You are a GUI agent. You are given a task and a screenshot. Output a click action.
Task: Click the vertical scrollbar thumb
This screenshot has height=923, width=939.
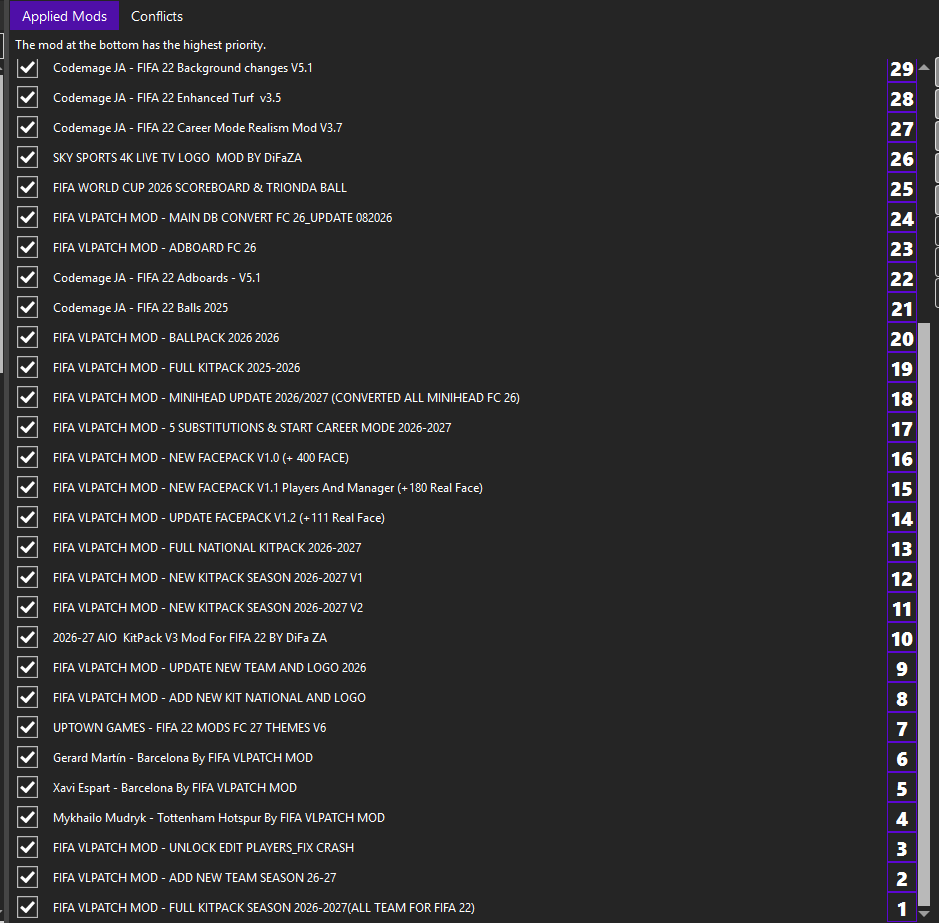click(x=924, y=615)
